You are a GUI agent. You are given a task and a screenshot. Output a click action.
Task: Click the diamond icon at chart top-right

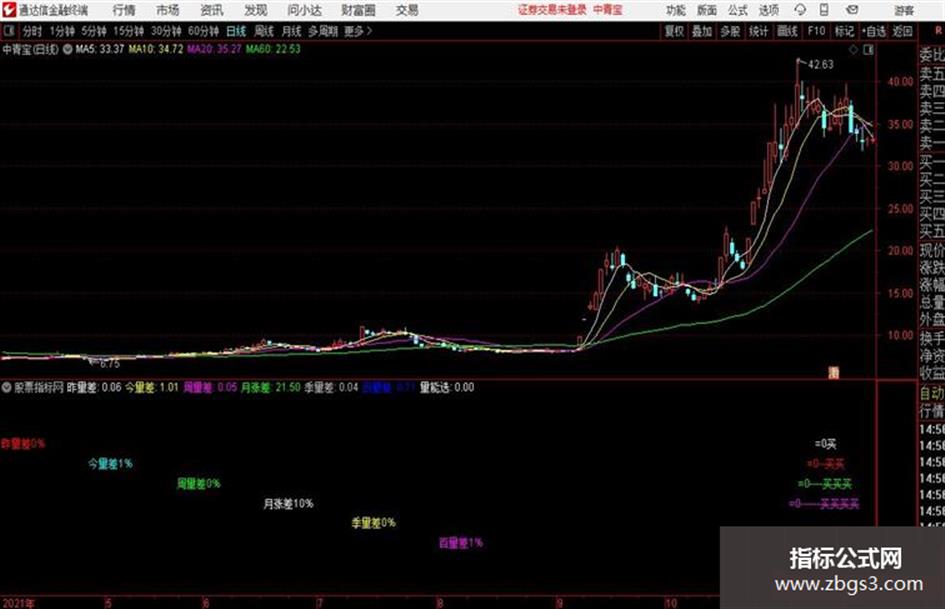pyautogui.click(x=853, y=50)
